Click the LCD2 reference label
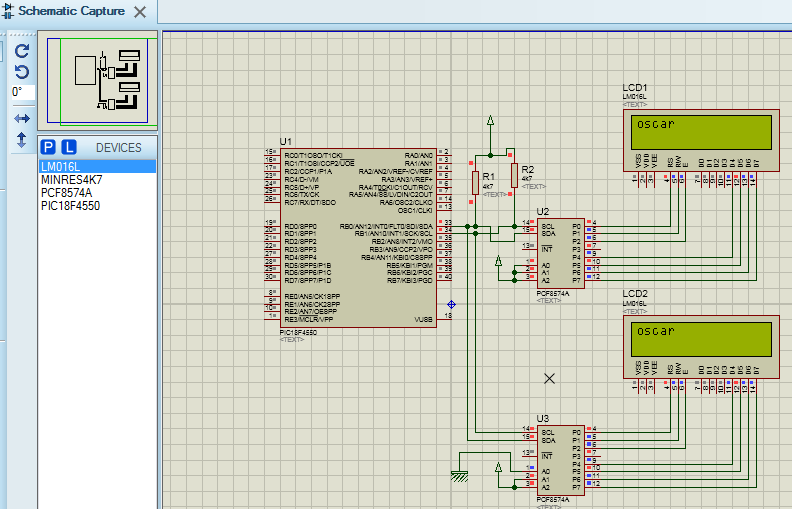The height and width of the screenshot is (509, 792). 635,294
